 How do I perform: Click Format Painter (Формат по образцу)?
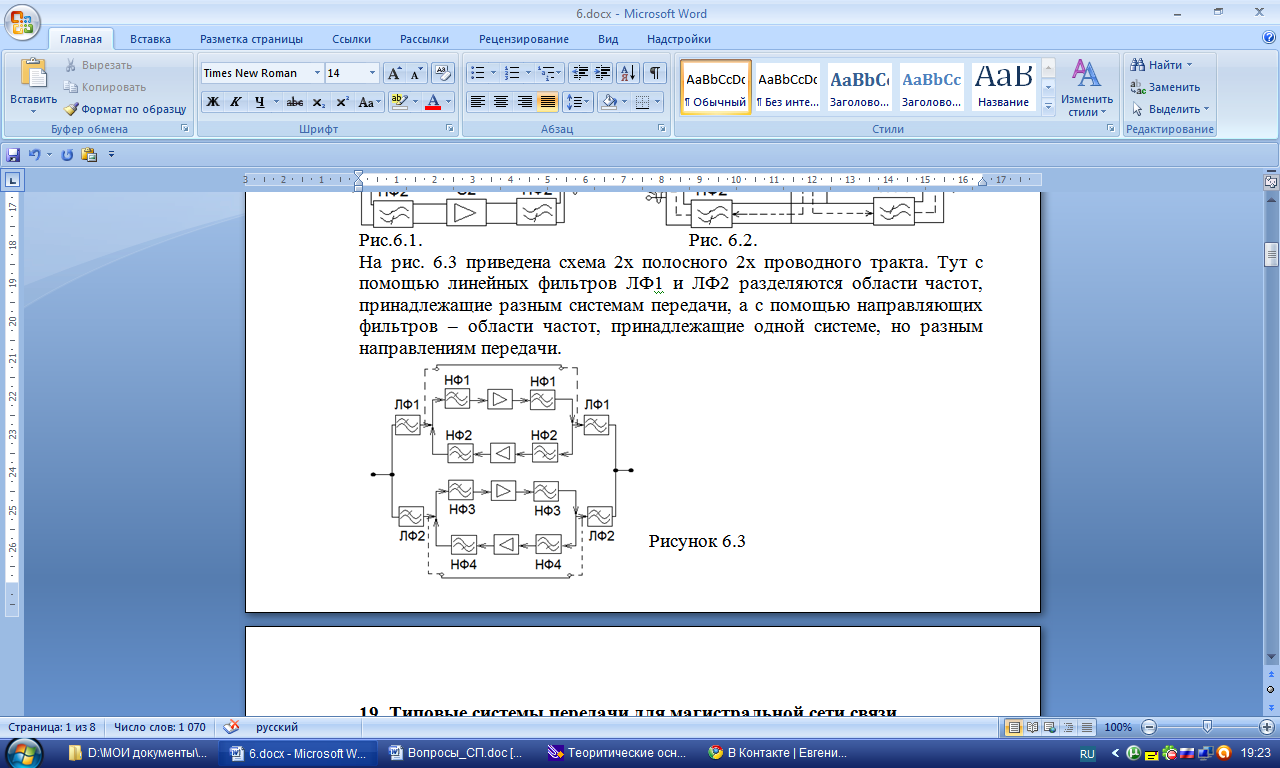click(x=125, y=109)
